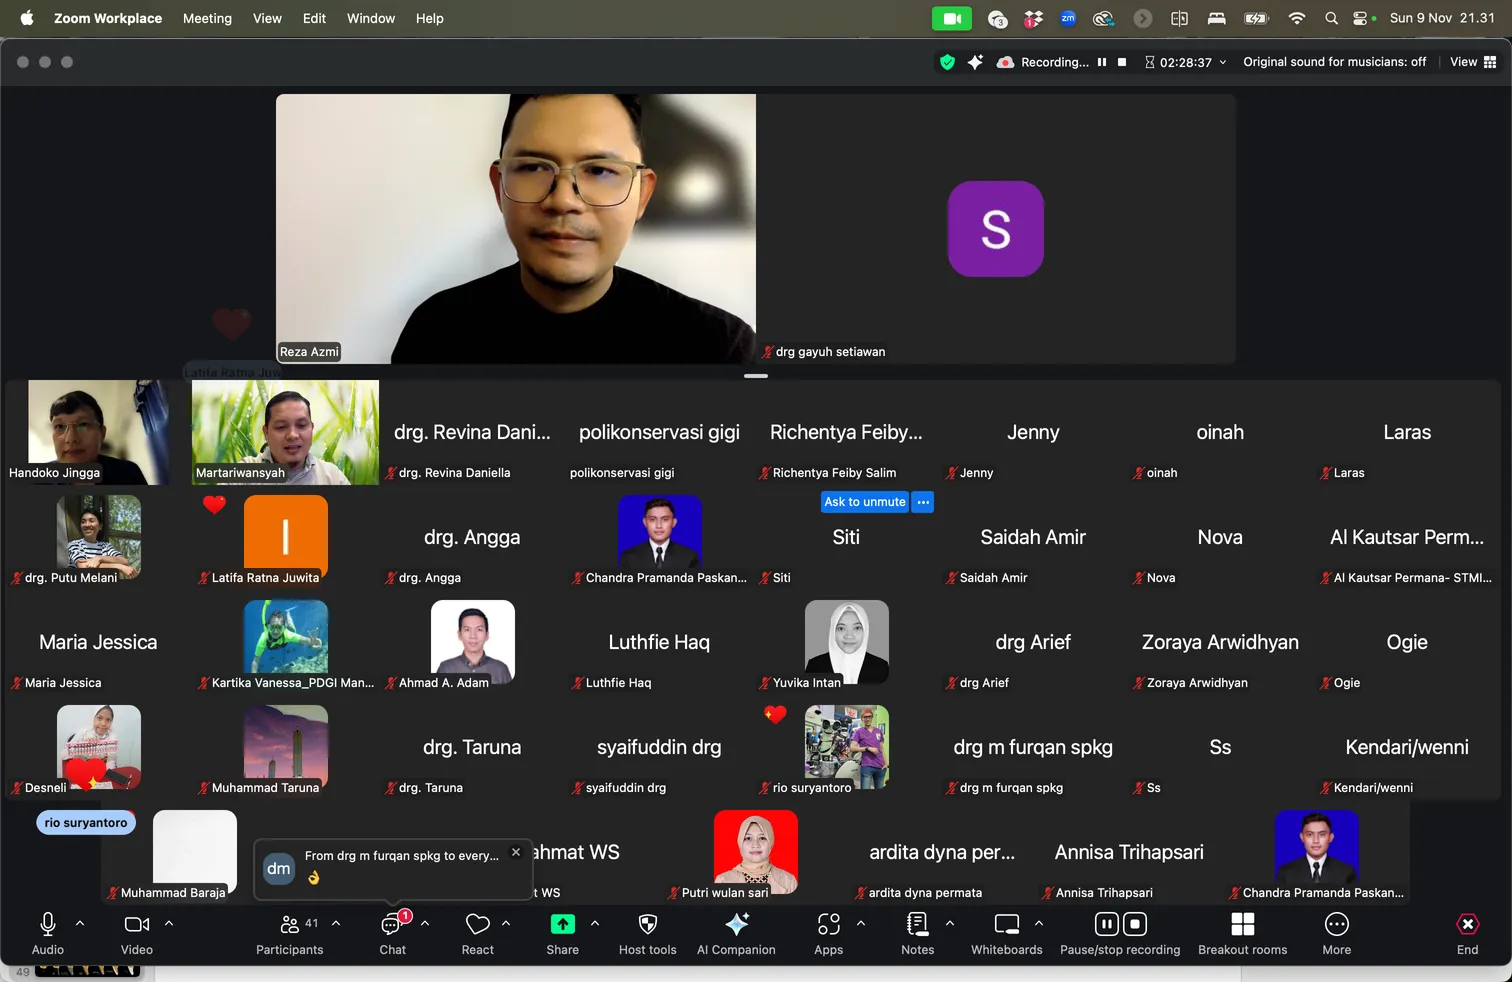Click the Share screen icon

562,926
